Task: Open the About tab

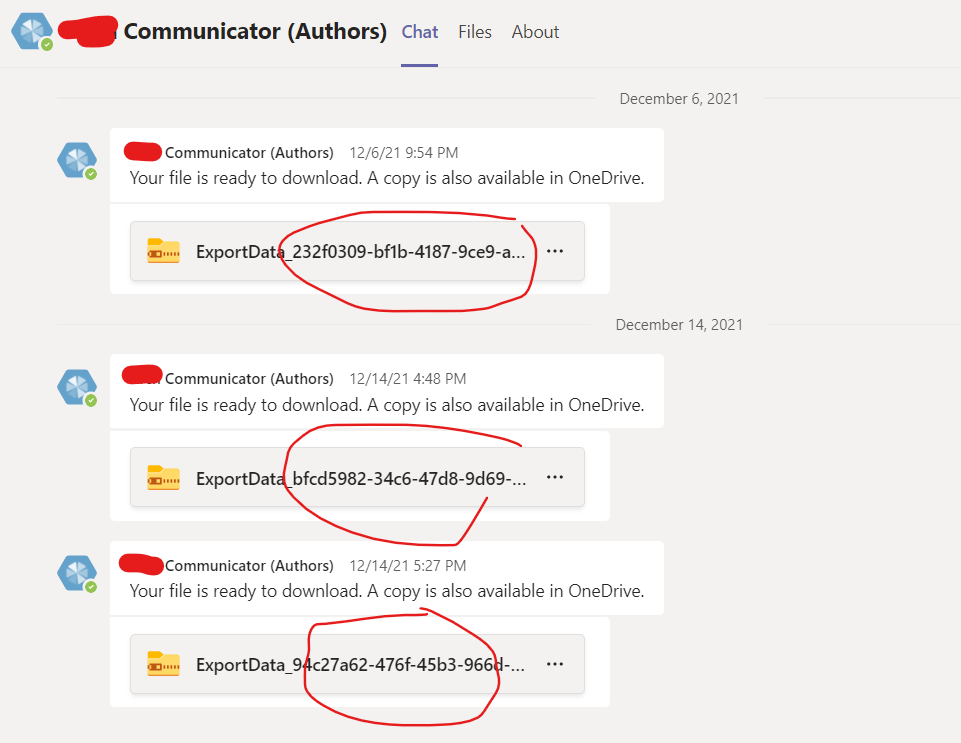Action: point(535,32)
